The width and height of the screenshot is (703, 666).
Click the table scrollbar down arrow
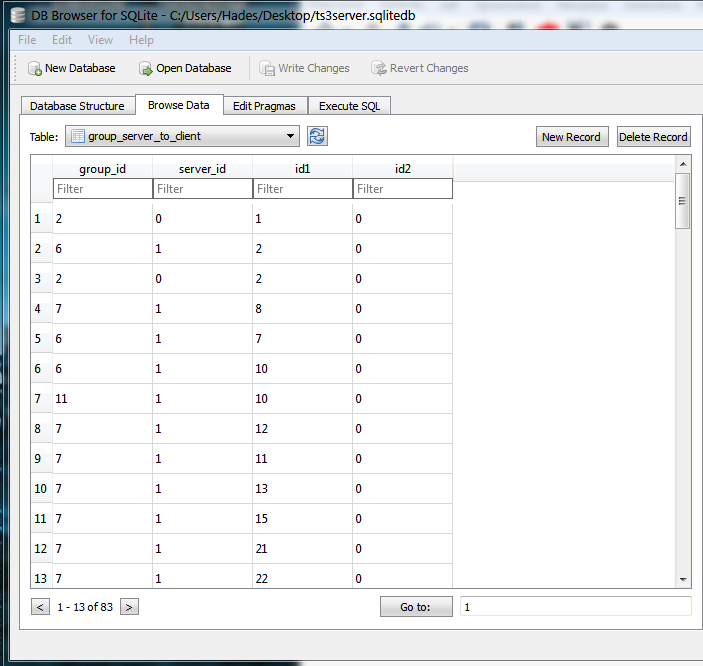point(683,579)
